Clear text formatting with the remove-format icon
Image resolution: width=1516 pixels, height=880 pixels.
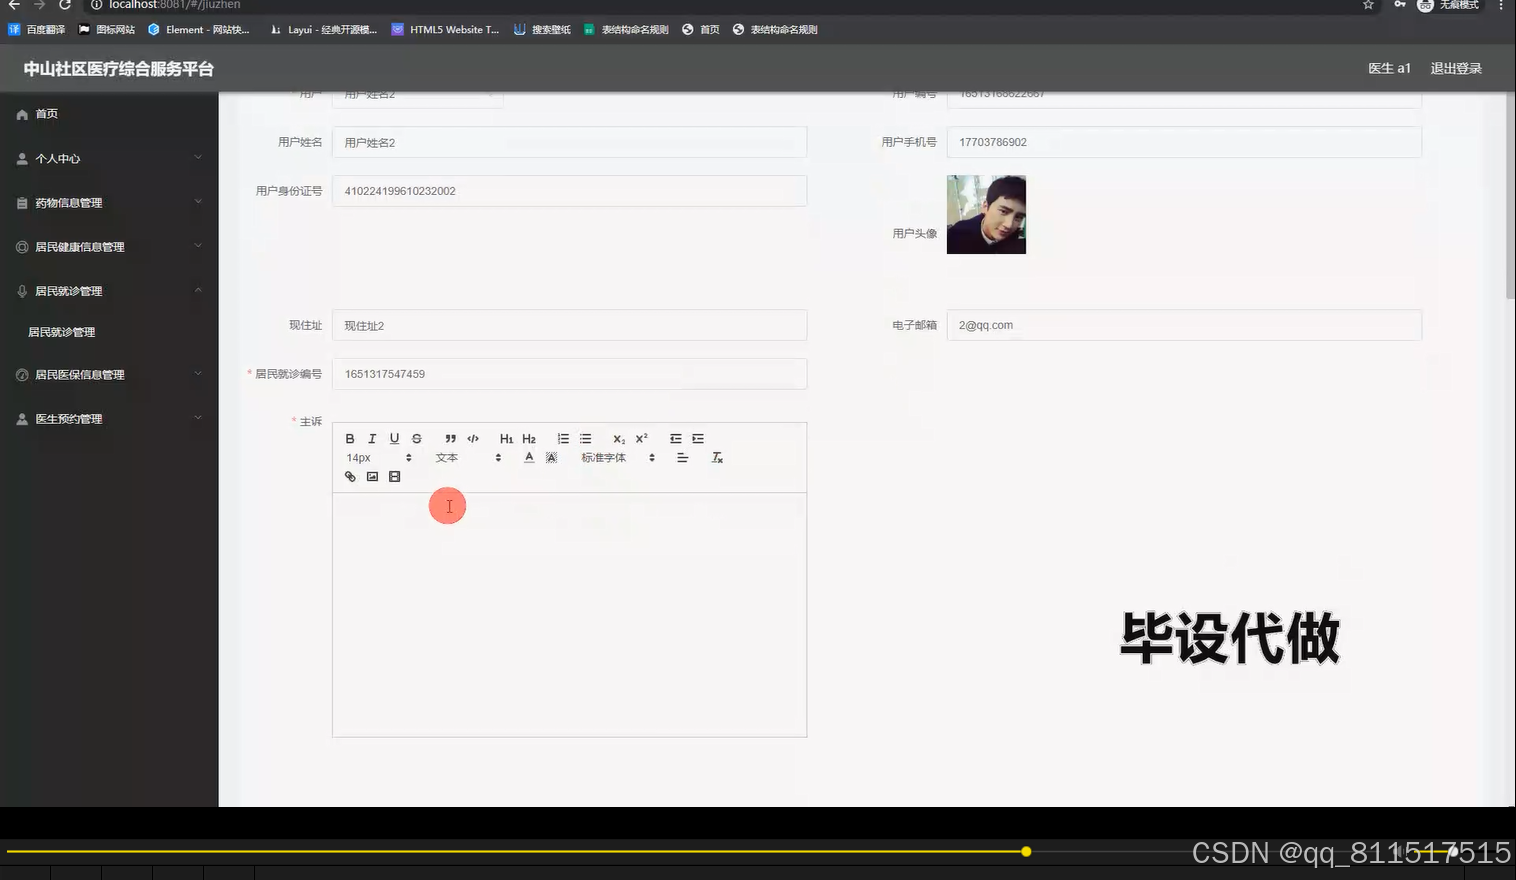click(717, 457)
